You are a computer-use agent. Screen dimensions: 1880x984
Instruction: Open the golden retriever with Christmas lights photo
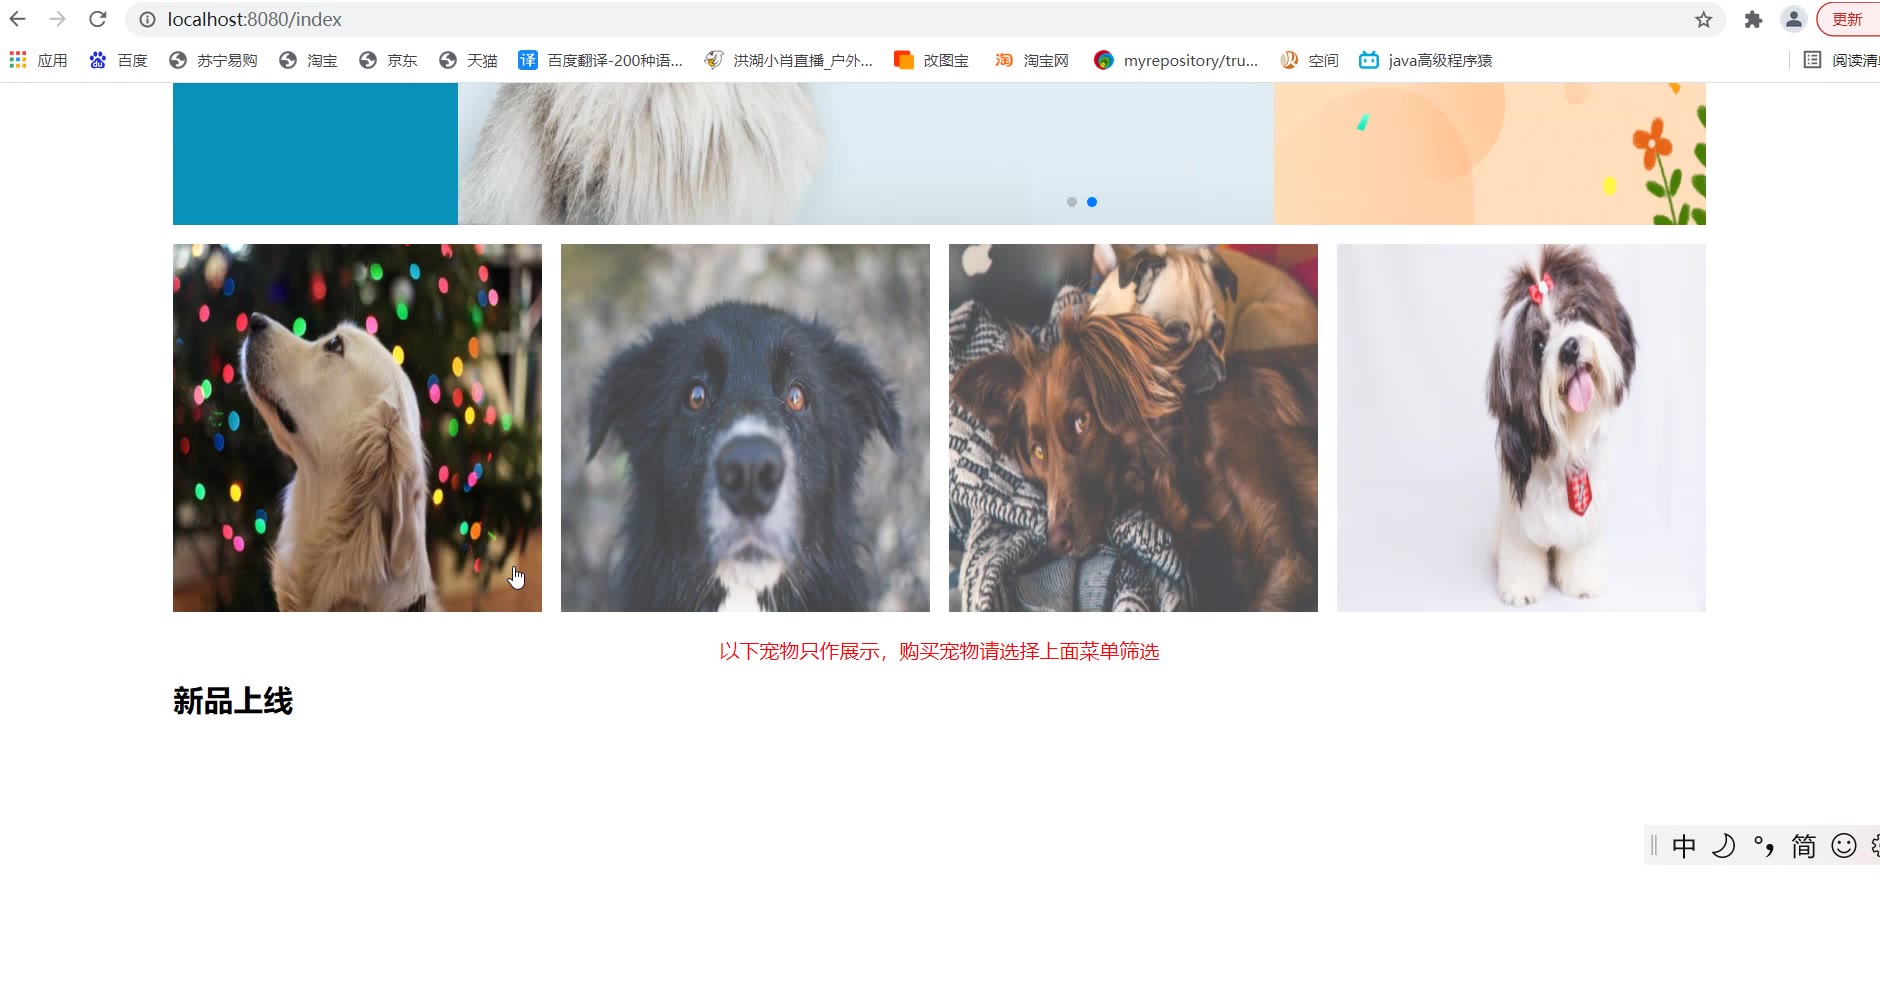[357, 428]
